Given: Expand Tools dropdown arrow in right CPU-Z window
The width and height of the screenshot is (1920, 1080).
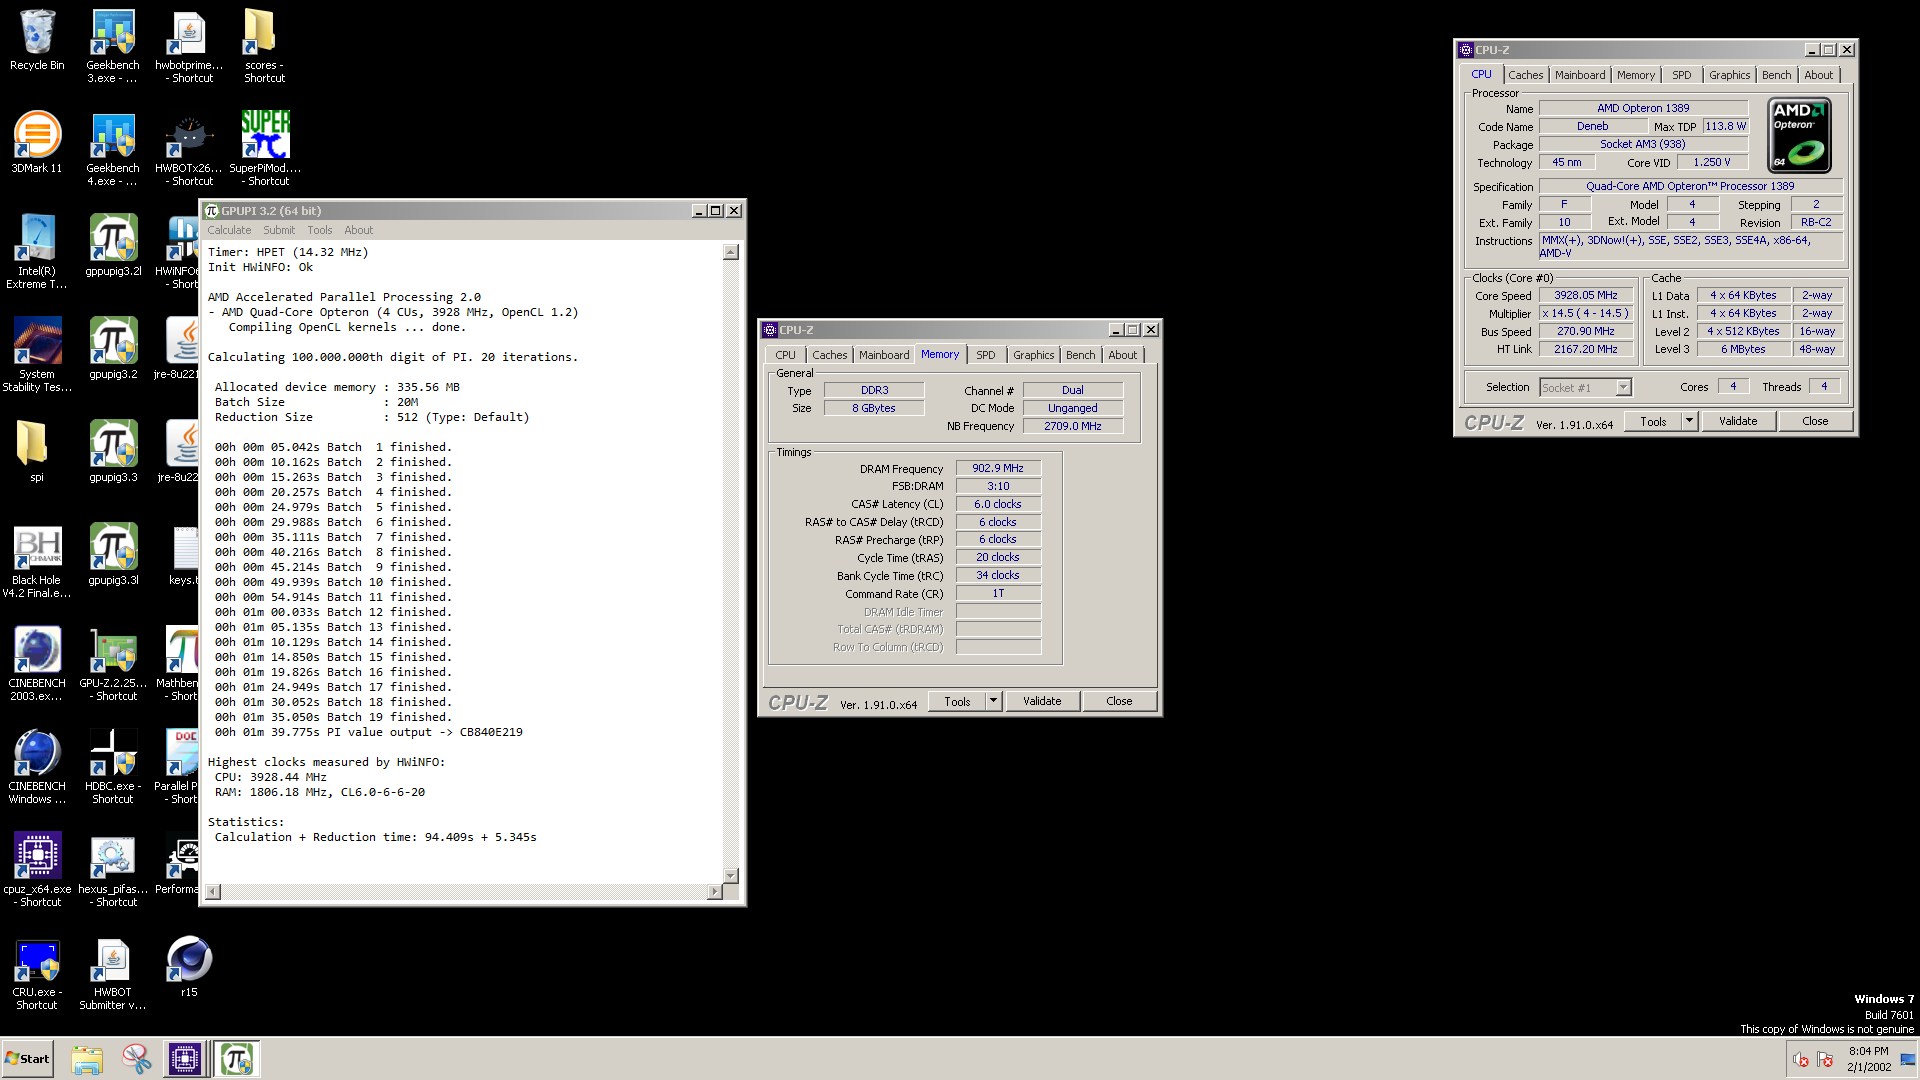Looking at the screenshot, I should click(x=1690, y=421).
